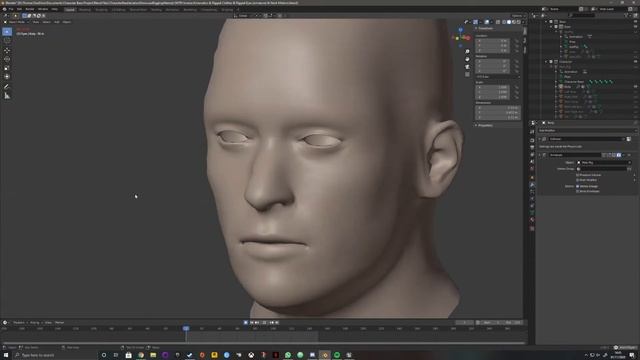The width and height of the screenshot is (640, 360).
Task: Enable the Multi Modifier checkbox
Action: (x=578, y=180)
